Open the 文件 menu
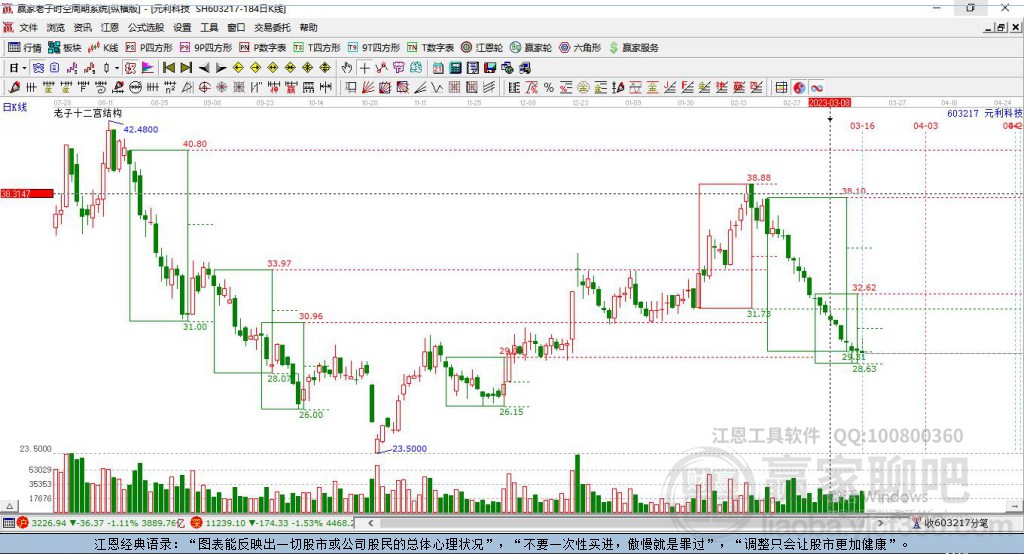1024x554 pixels. click(28, 27)
